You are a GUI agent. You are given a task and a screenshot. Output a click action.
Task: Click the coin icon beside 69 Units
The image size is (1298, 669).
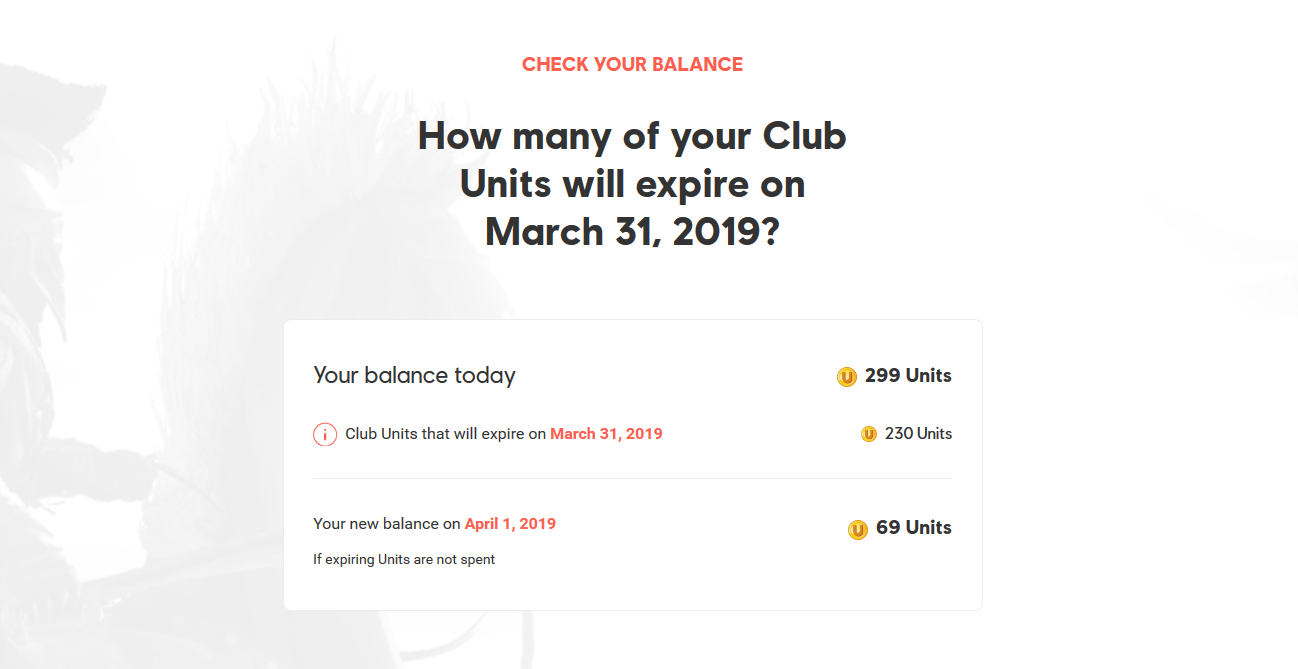tap(858, 529)
